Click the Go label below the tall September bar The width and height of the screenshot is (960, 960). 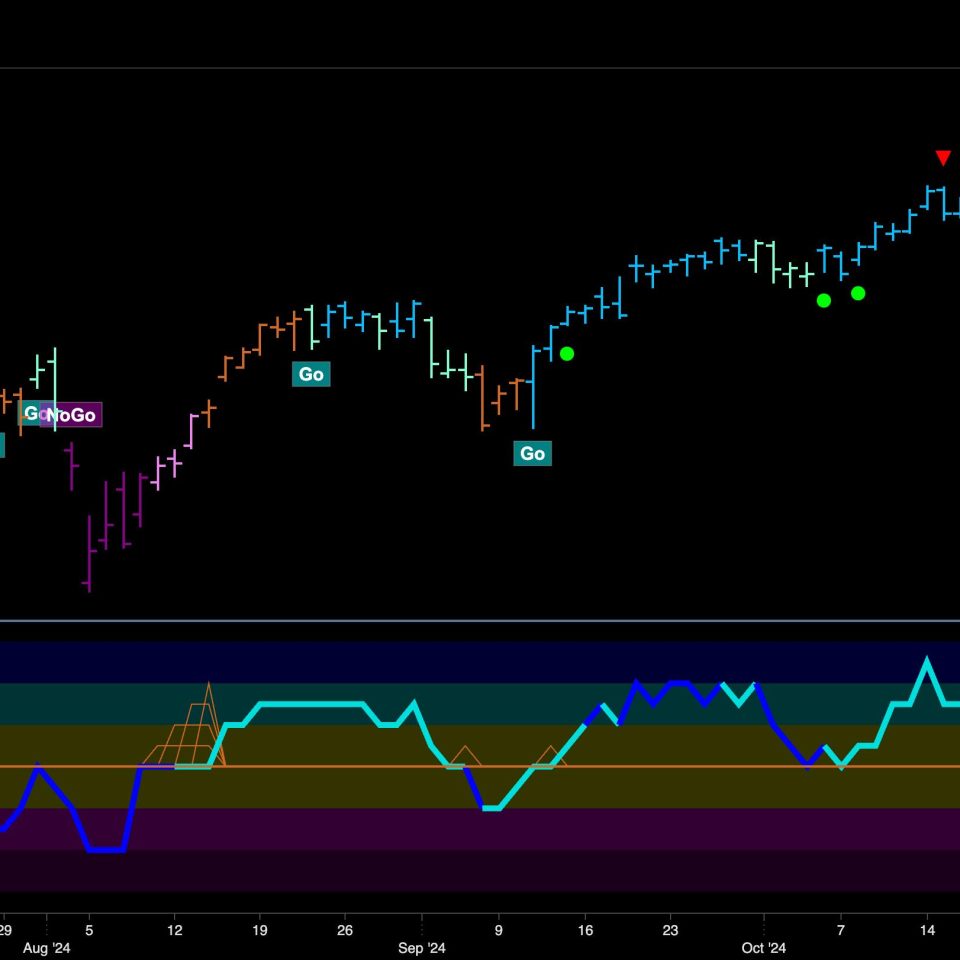point(532,453)
